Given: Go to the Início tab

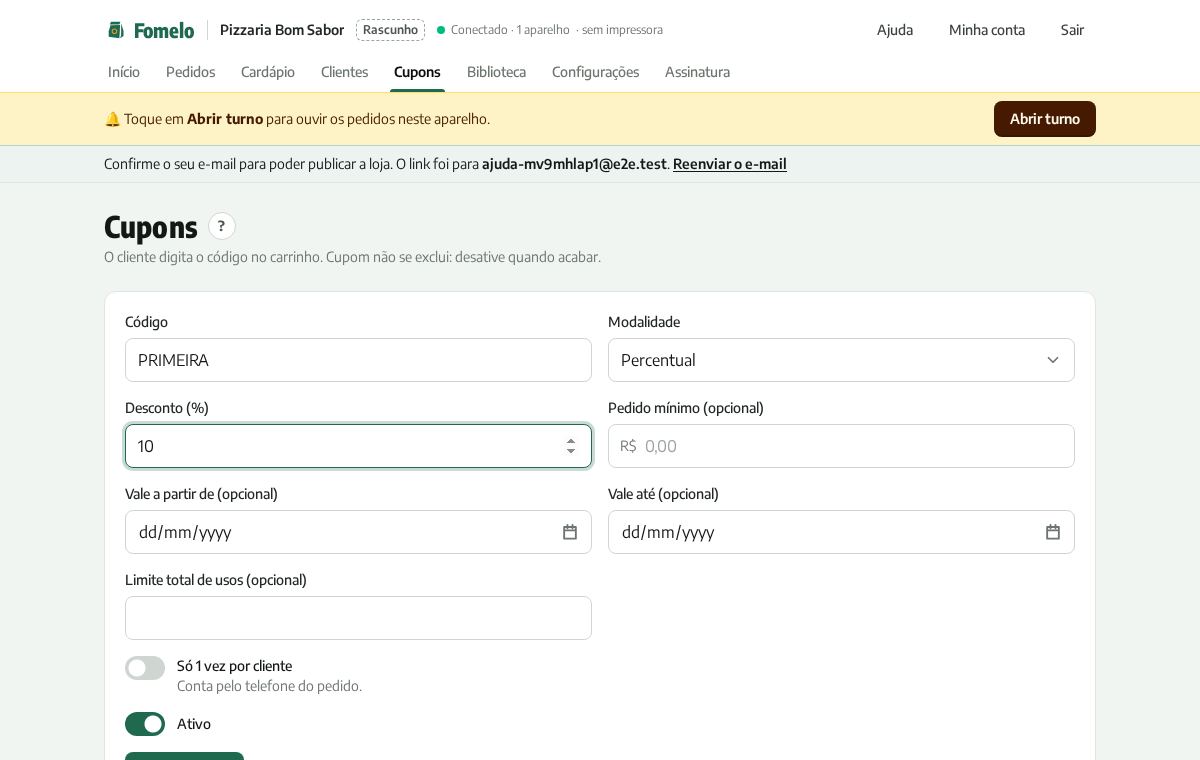Looking at the screenshot, I should click(124, 72).
